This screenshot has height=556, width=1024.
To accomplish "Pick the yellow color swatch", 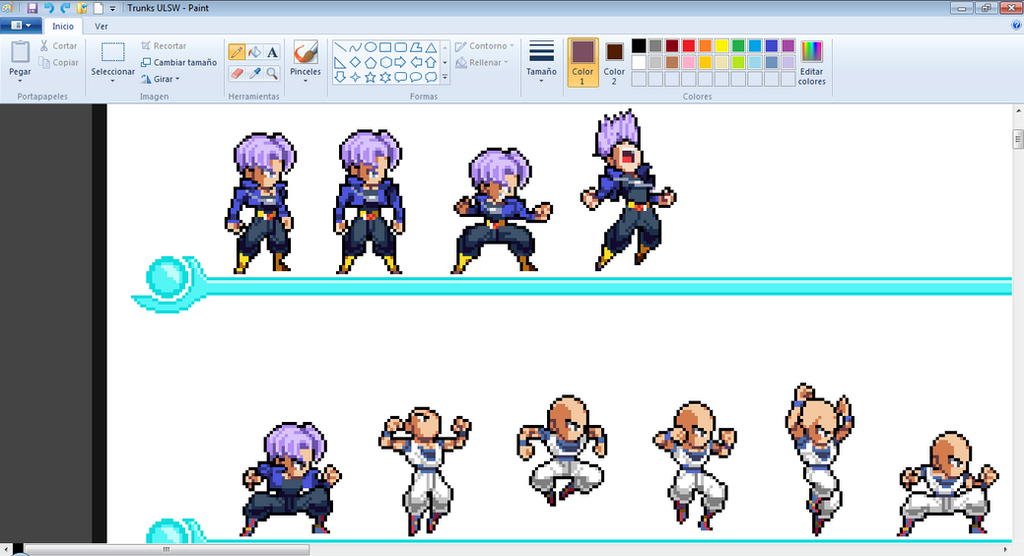I will tap(722, 46).
